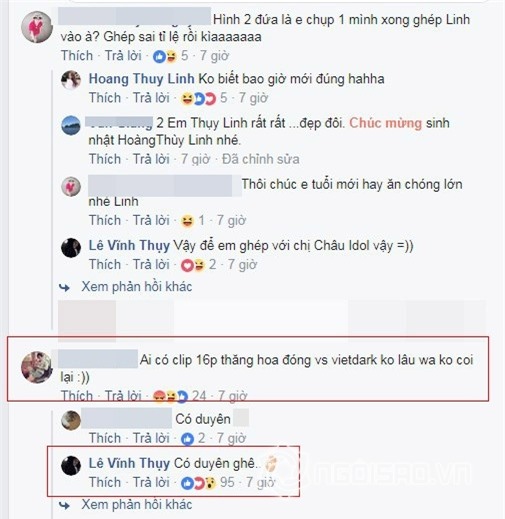Screen dimensions: 505x519
Task: Like Lê Vĩnh Thụy's 'Có duyên ghê' reply
Action: click(x=105, y=482)
